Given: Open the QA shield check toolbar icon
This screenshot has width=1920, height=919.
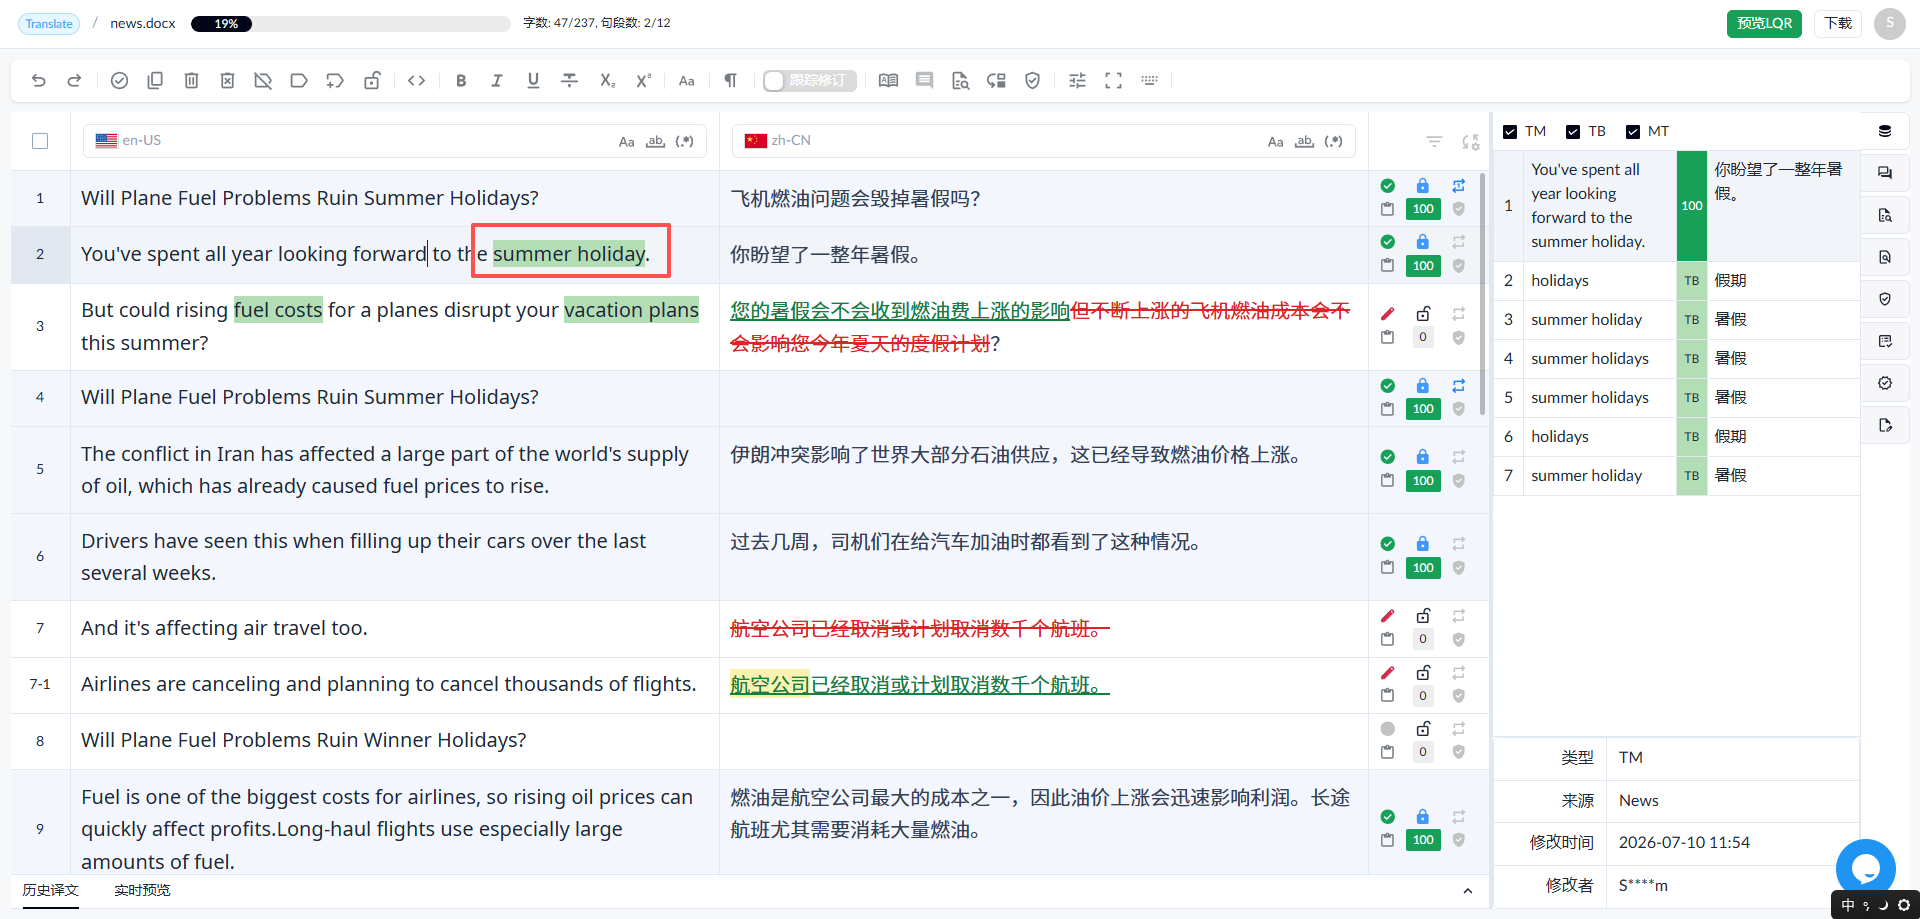Looking at the screenshot, I should click(x=1033, y=81).
